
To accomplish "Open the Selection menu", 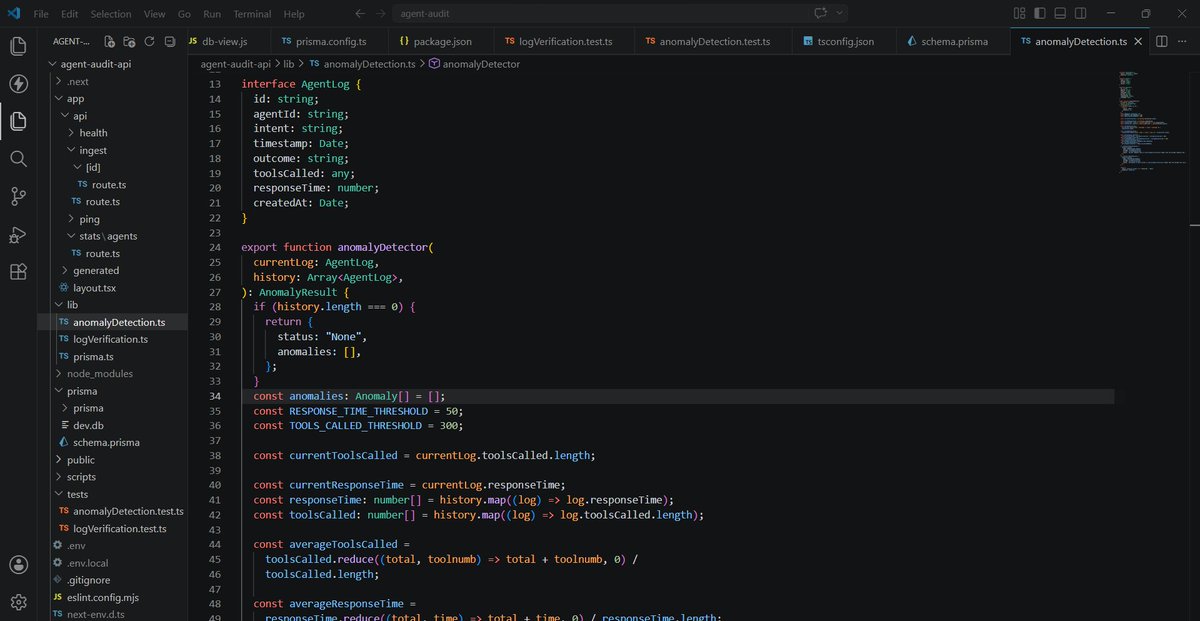I will pyautogui.click(x=111, y=14).
